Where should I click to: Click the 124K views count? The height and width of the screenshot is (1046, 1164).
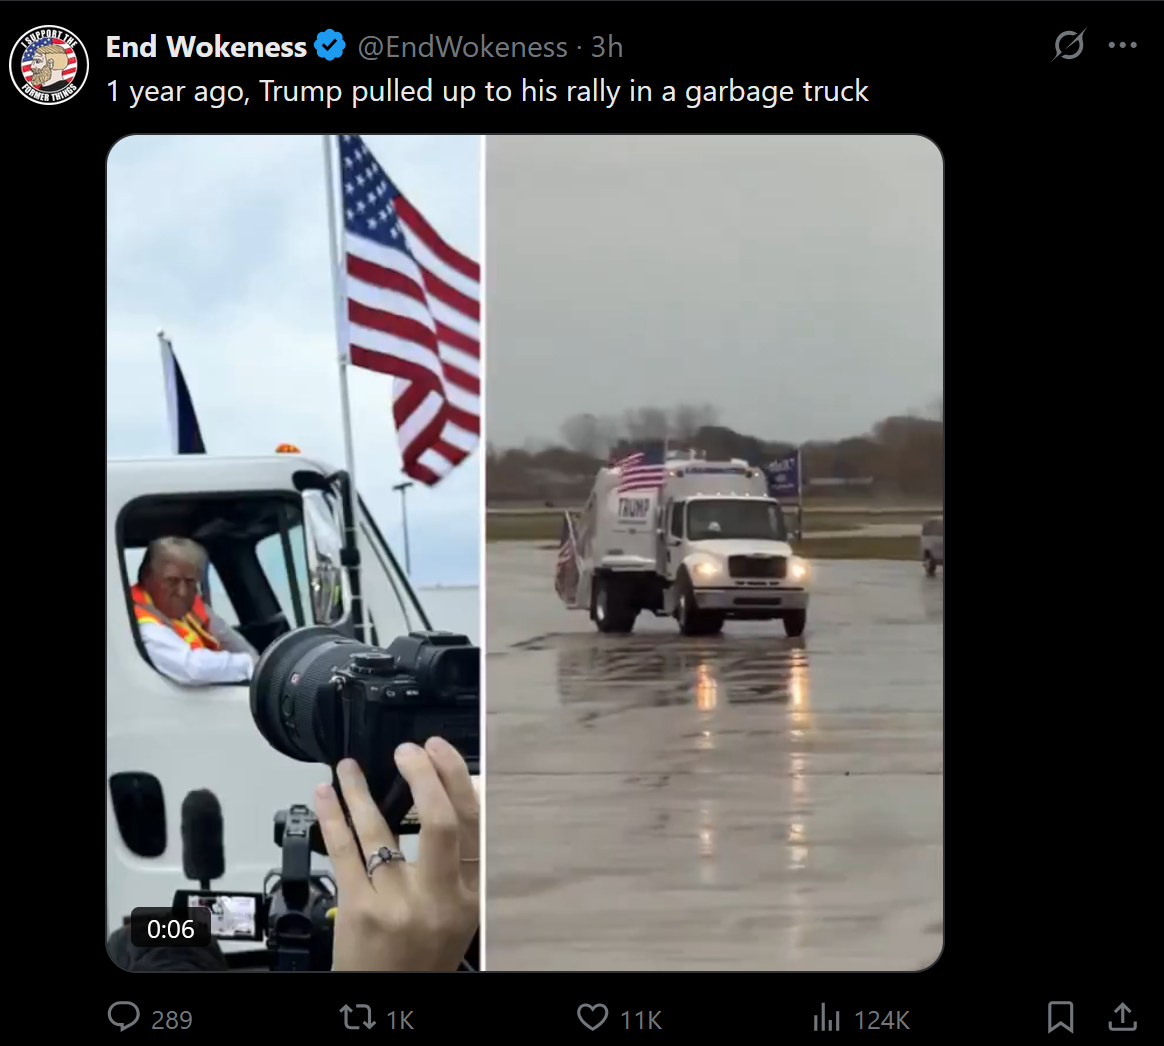pos(882,1020)
